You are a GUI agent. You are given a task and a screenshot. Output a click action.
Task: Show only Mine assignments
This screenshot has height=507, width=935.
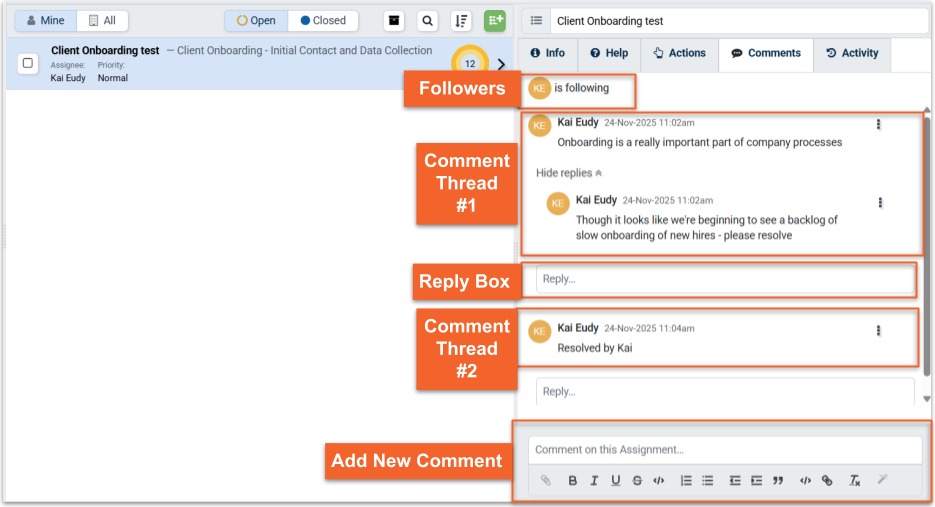click(x=46, y=20)
